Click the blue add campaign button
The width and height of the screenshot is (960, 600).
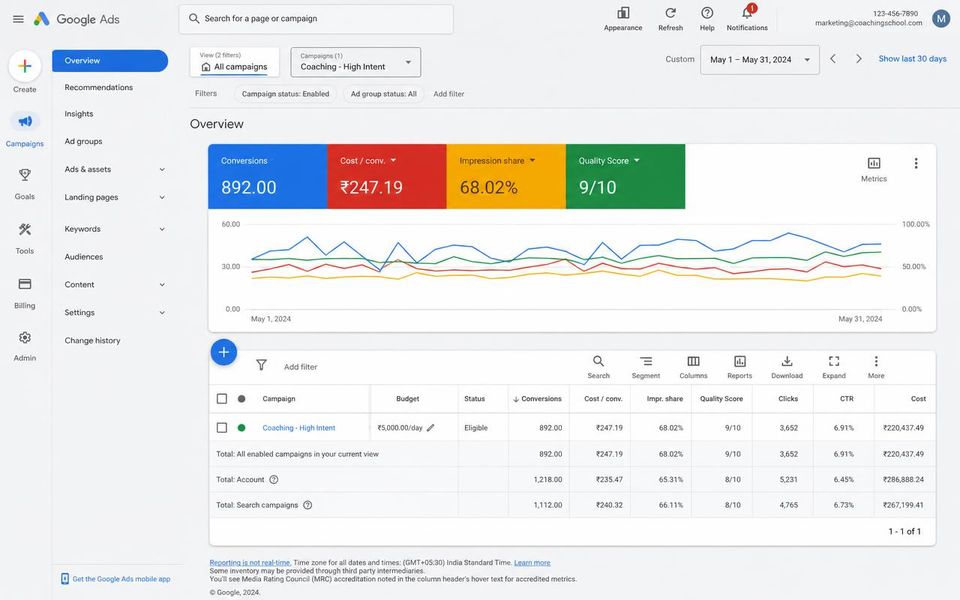point(224,352)
